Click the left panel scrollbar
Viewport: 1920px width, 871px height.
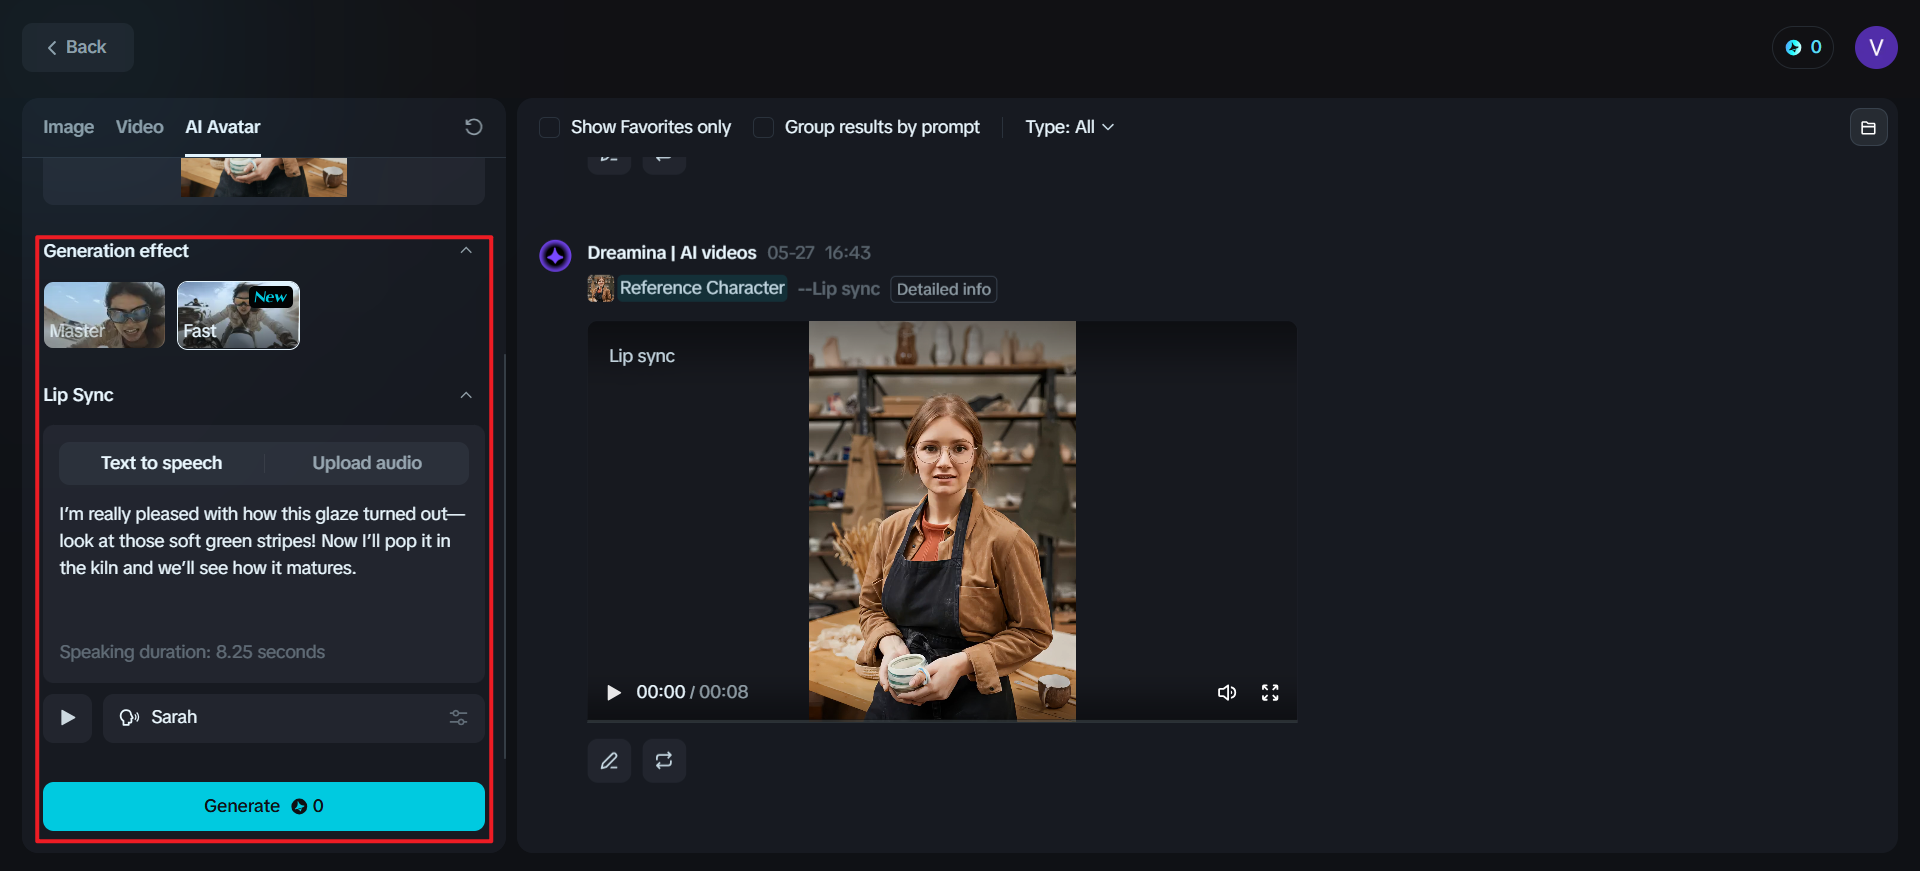point(505,556)
